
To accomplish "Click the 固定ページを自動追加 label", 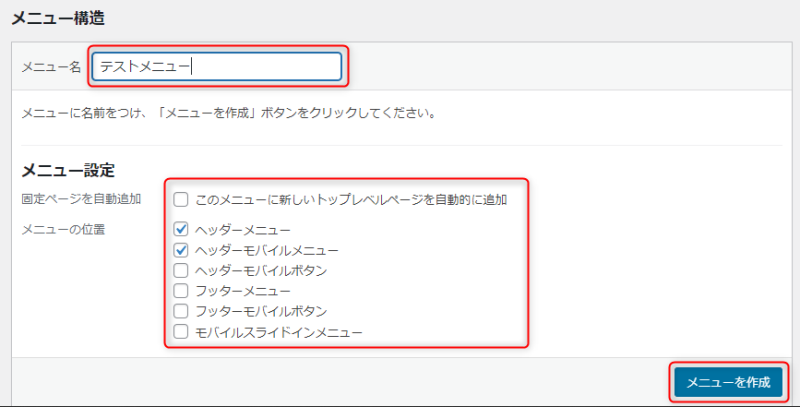I will 81,199.
